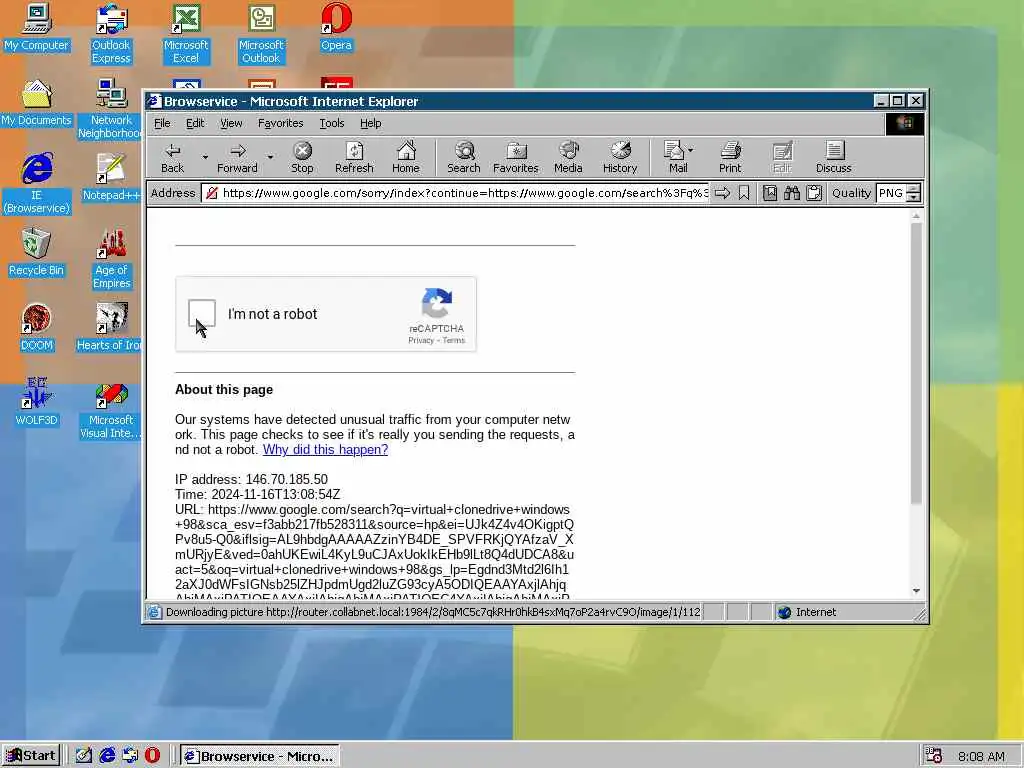Click the page scrollbar up arrow
Screen dimensions: 1024x768
916,216
